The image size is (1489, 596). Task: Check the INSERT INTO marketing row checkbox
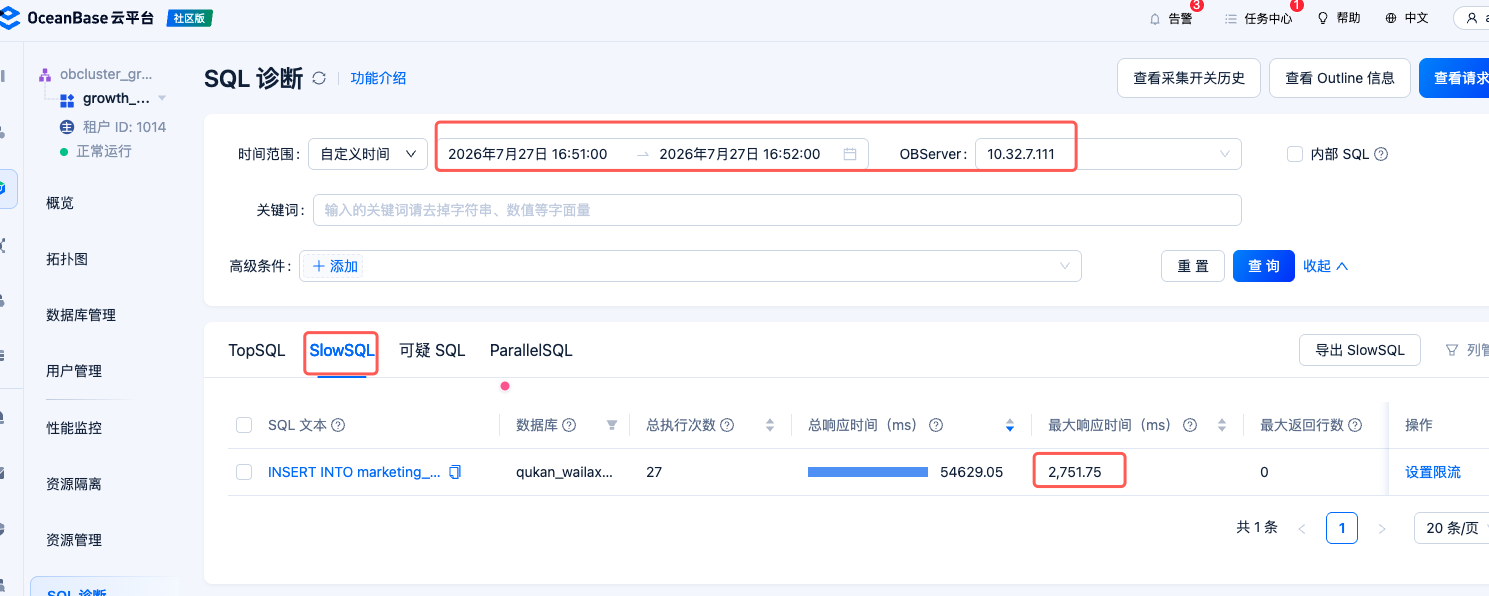tap(244, 472)
